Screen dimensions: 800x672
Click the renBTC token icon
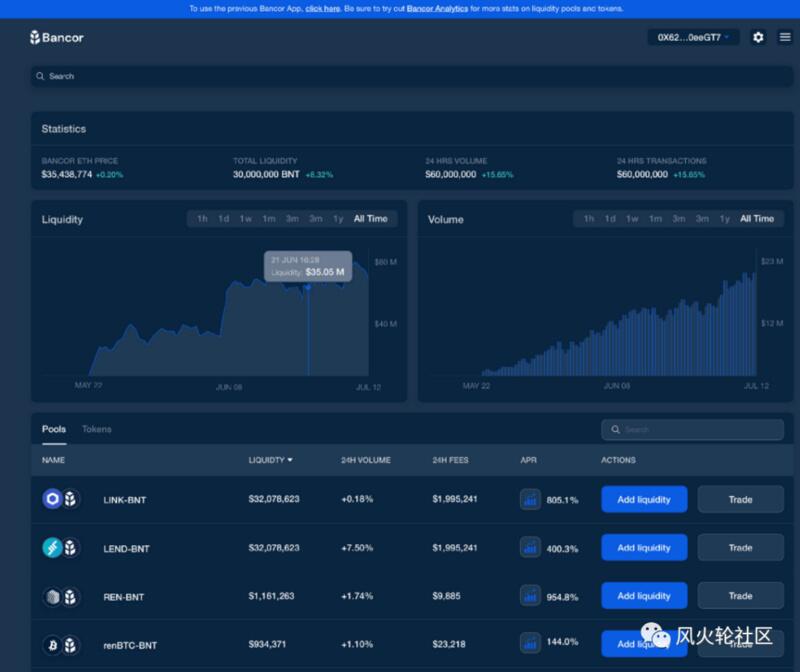pyautogui.click(x=52, y=645)
